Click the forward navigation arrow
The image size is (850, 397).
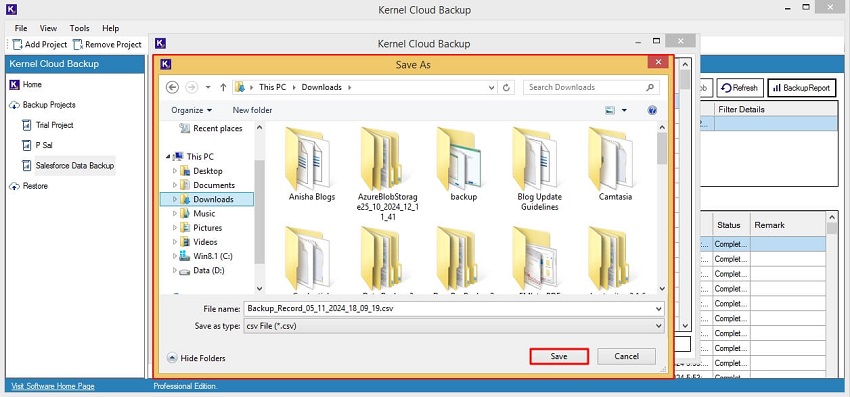(x=191, y=87)
